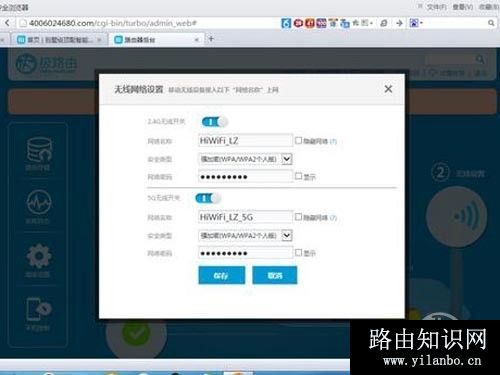Open the File(F) menu

436,7
